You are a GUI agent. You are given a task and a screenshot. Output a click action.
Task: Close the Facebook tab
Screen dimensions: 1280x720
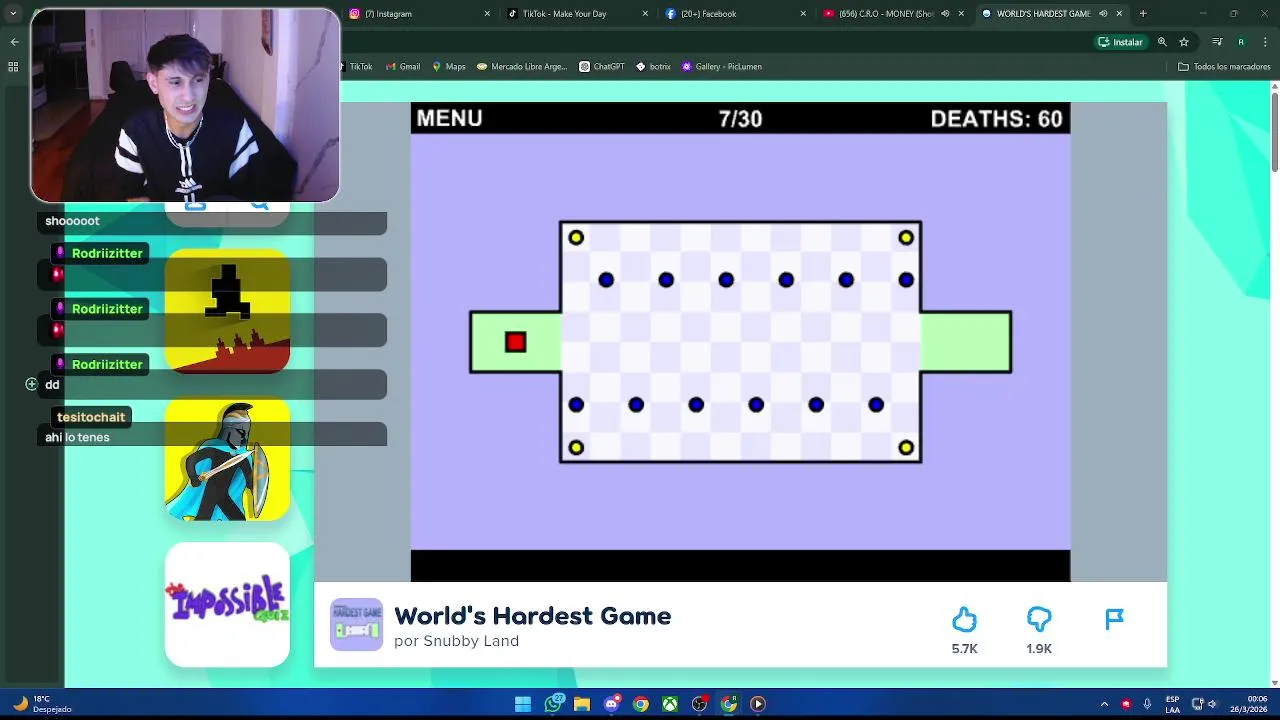click(x=804, y=14)
